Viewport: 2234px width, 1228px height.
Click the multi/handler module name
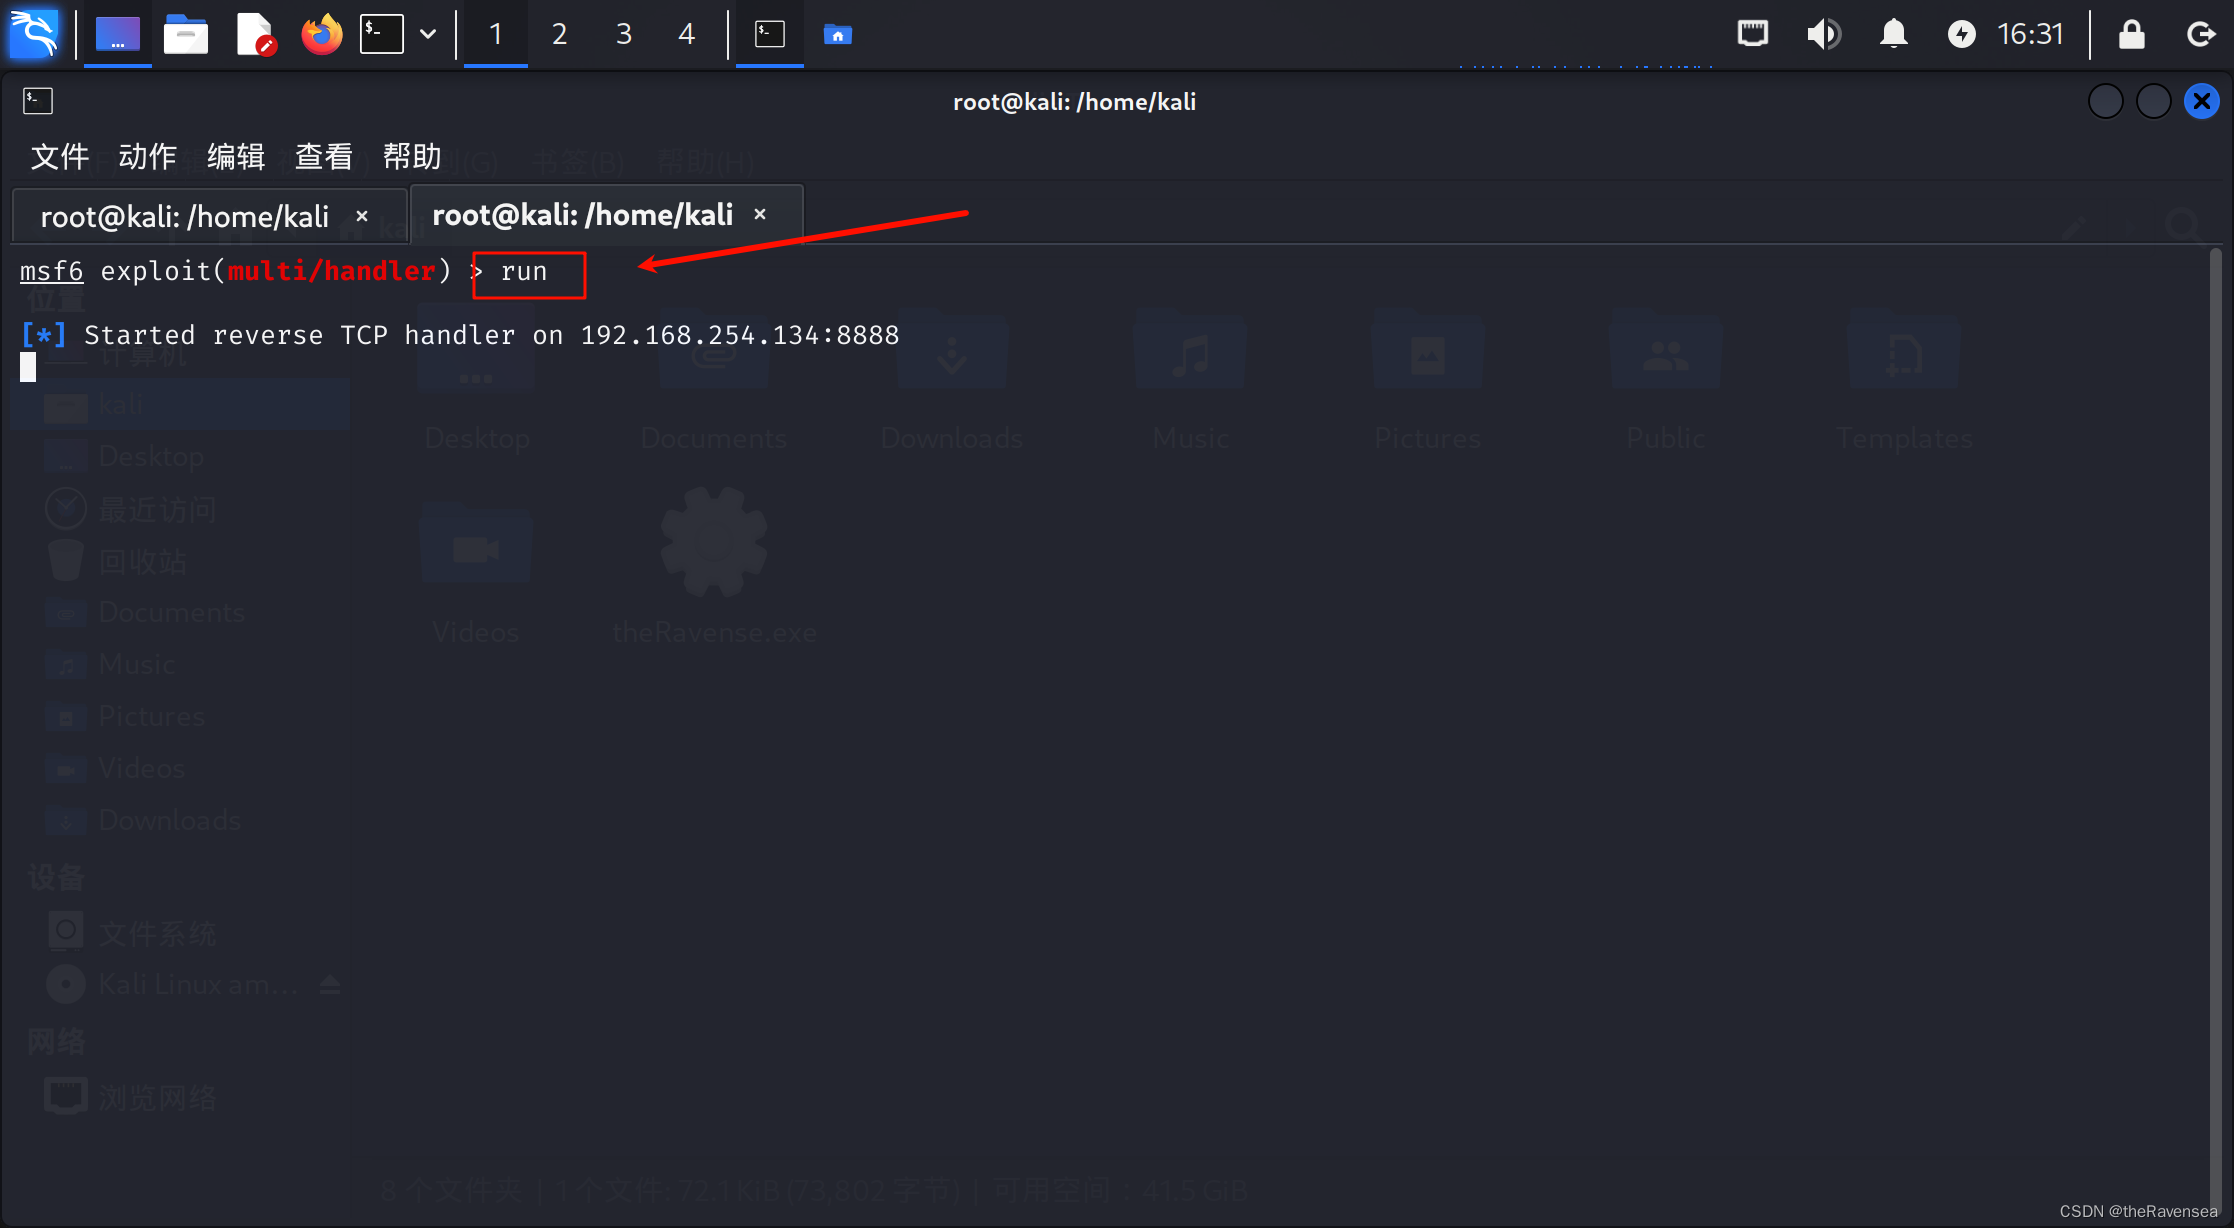pos(332,271)
